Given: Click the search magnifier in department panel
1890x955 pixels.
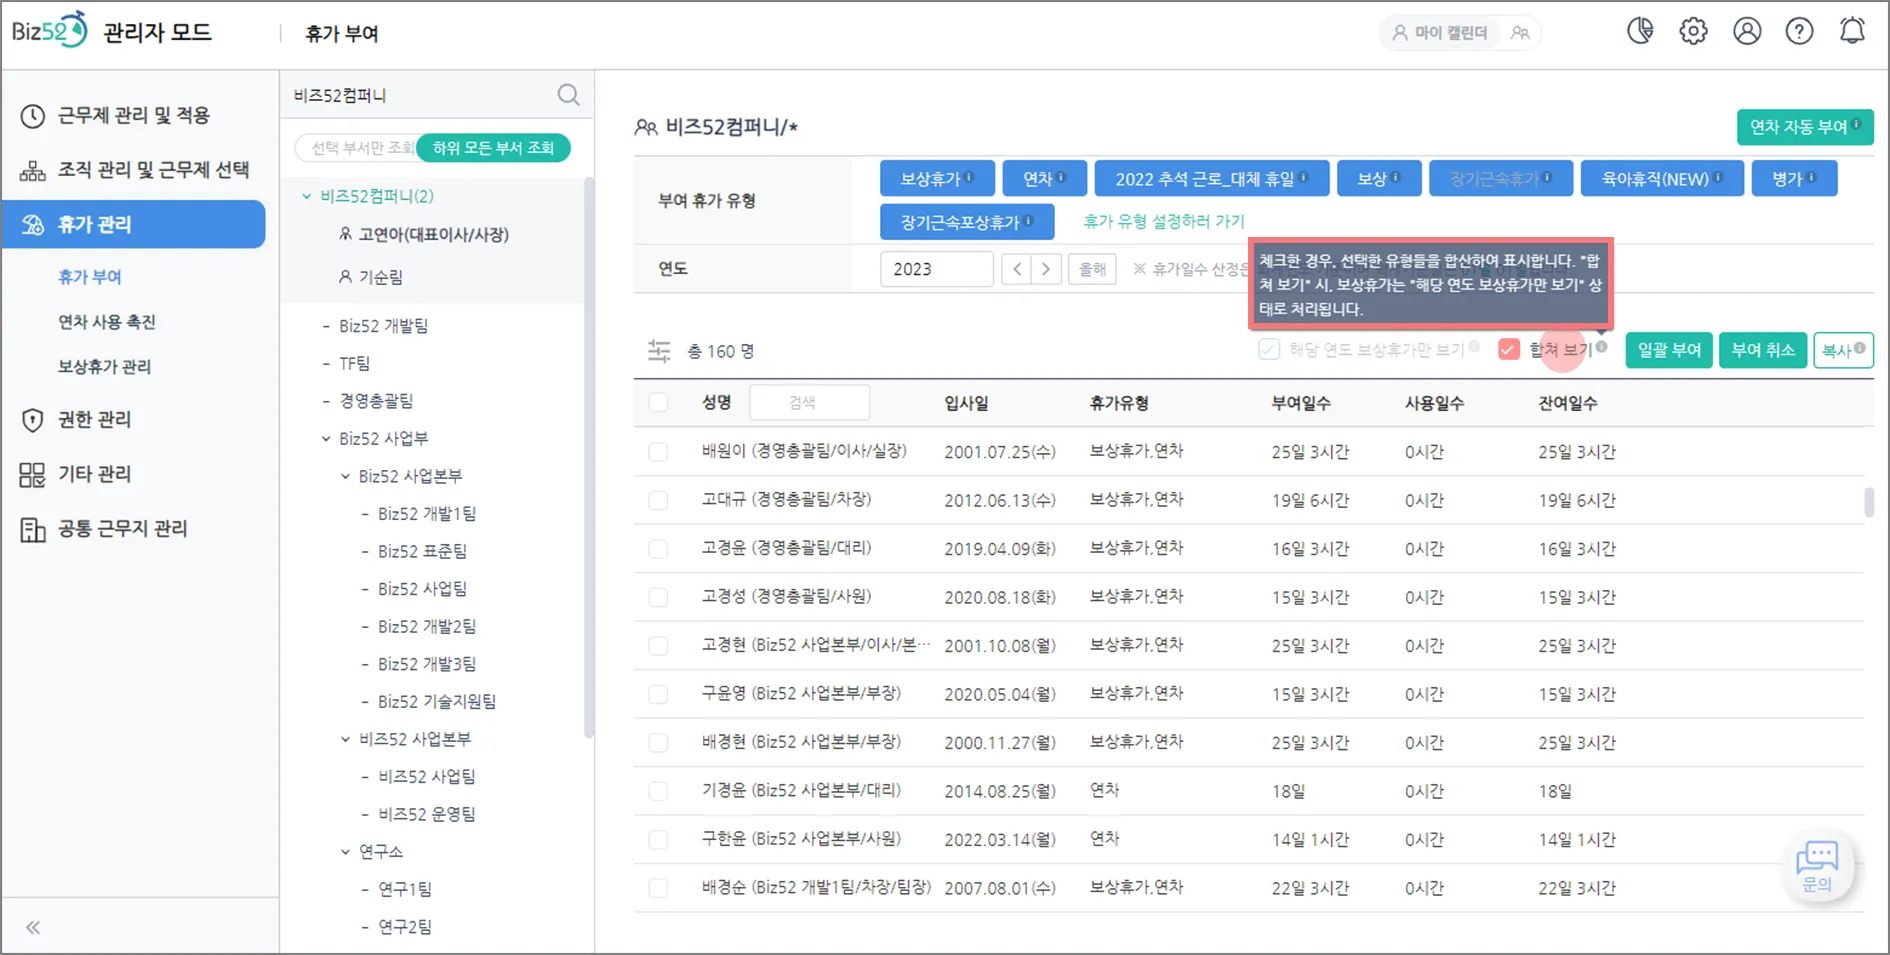Looking at the screenshot, I should pyautogui.click(x=568, y=95).
